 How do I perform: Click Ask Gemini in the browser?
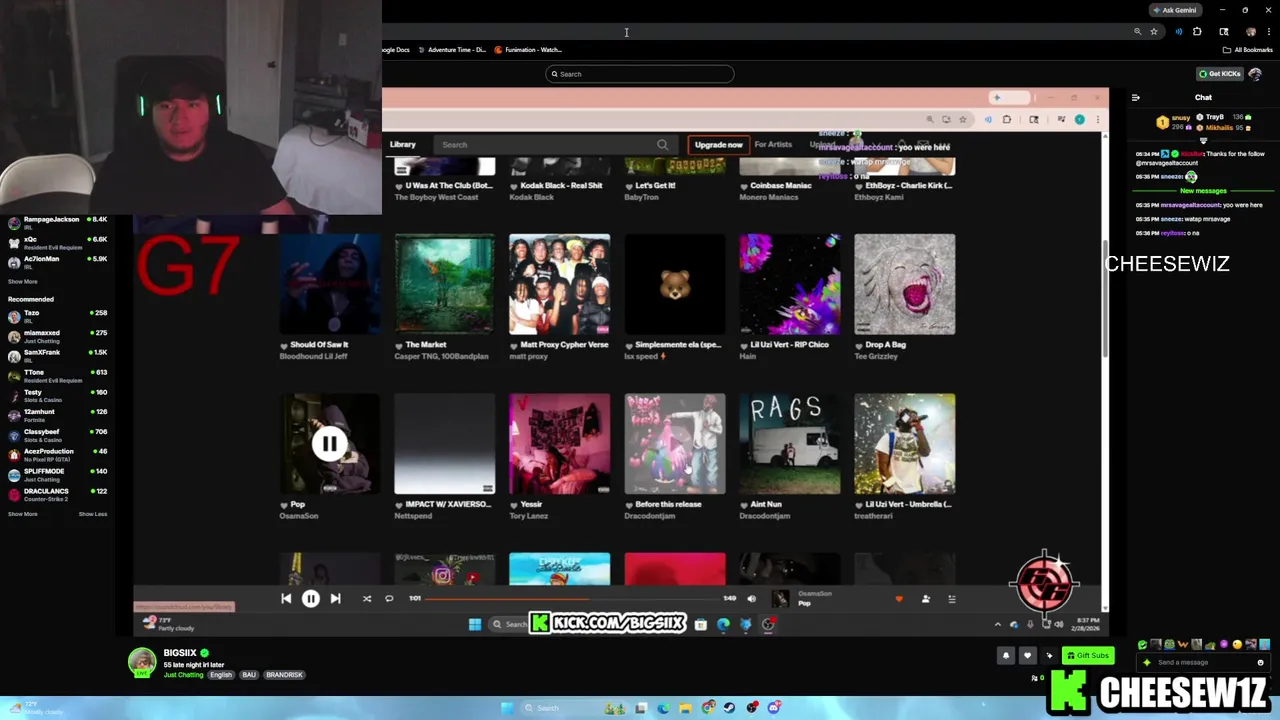point(1175,10)
